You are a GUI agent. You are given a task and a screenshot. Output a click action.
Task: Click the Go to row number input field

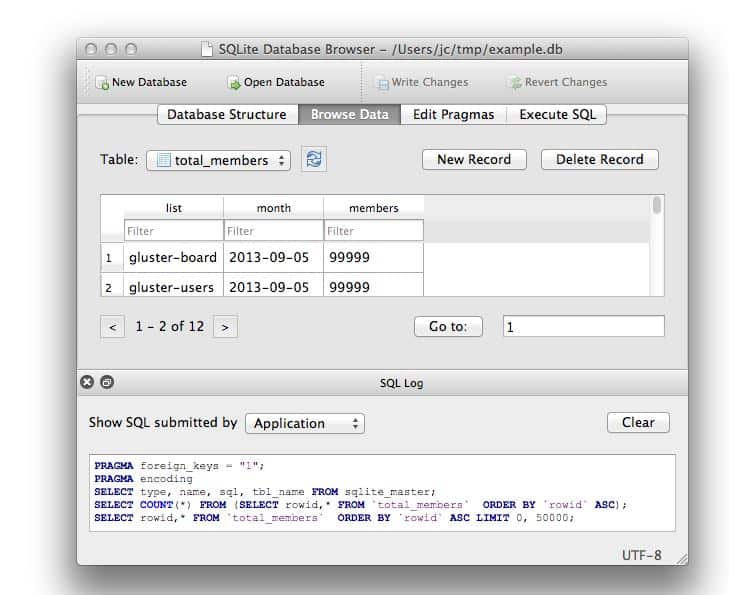coord(583,327)
